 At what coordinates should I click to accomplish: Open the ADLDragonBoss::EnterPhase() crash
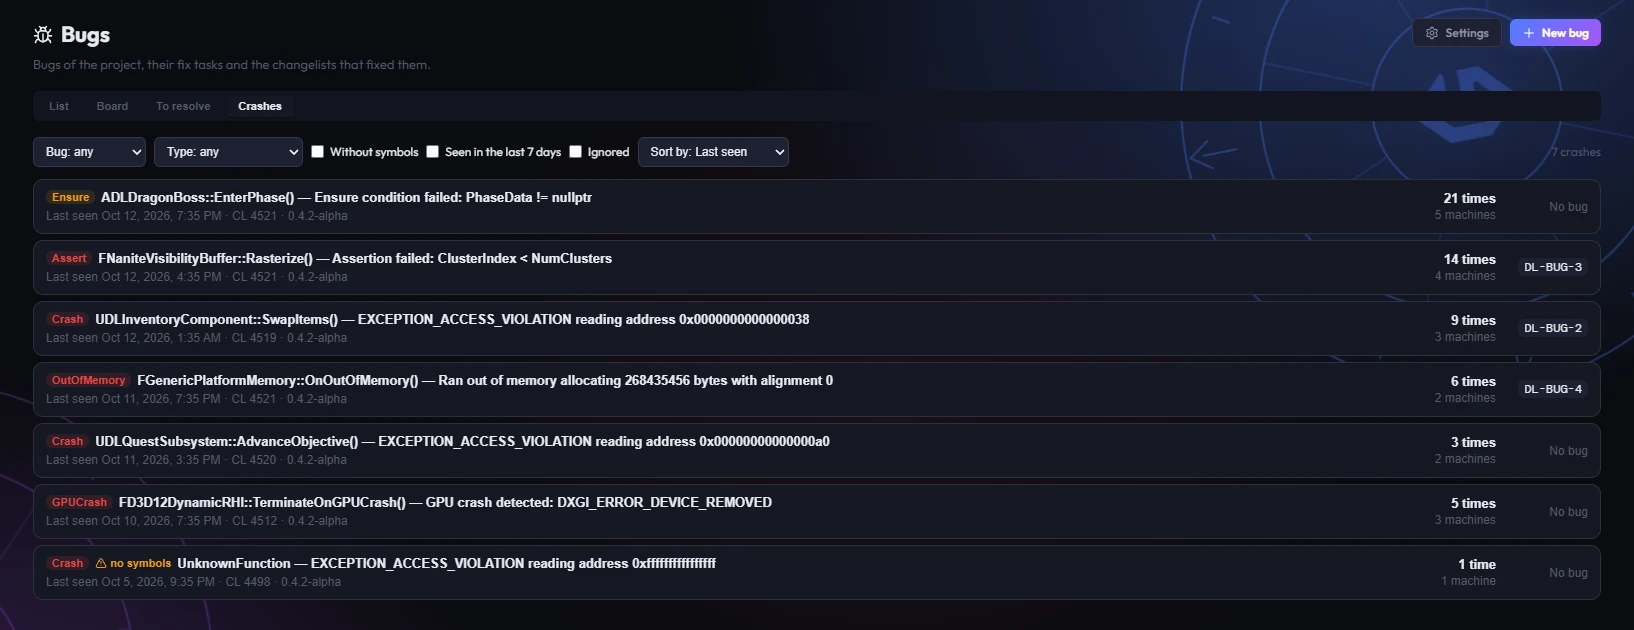[816, 207]
